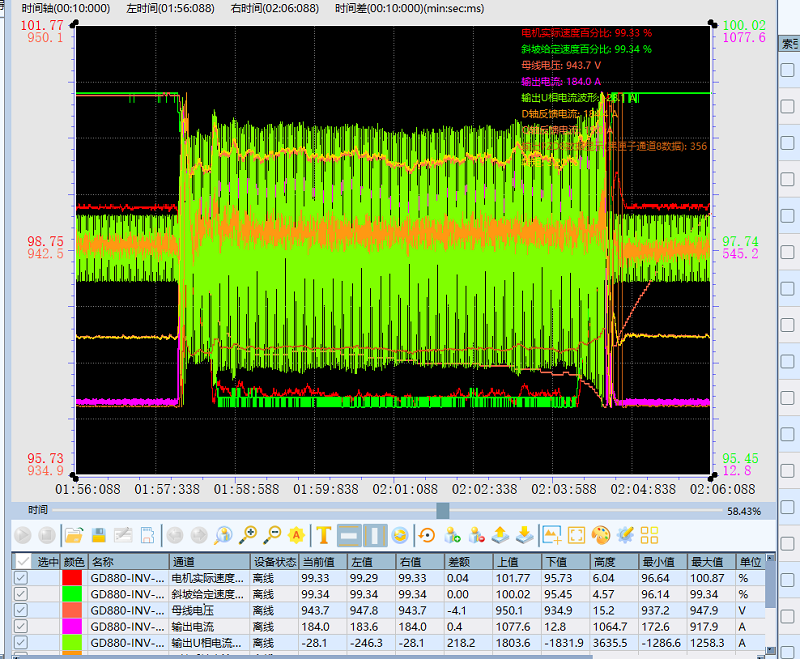The image size is (800, 659).
Task: Click the settings gear wrench icon
Action: click(626, 535)
